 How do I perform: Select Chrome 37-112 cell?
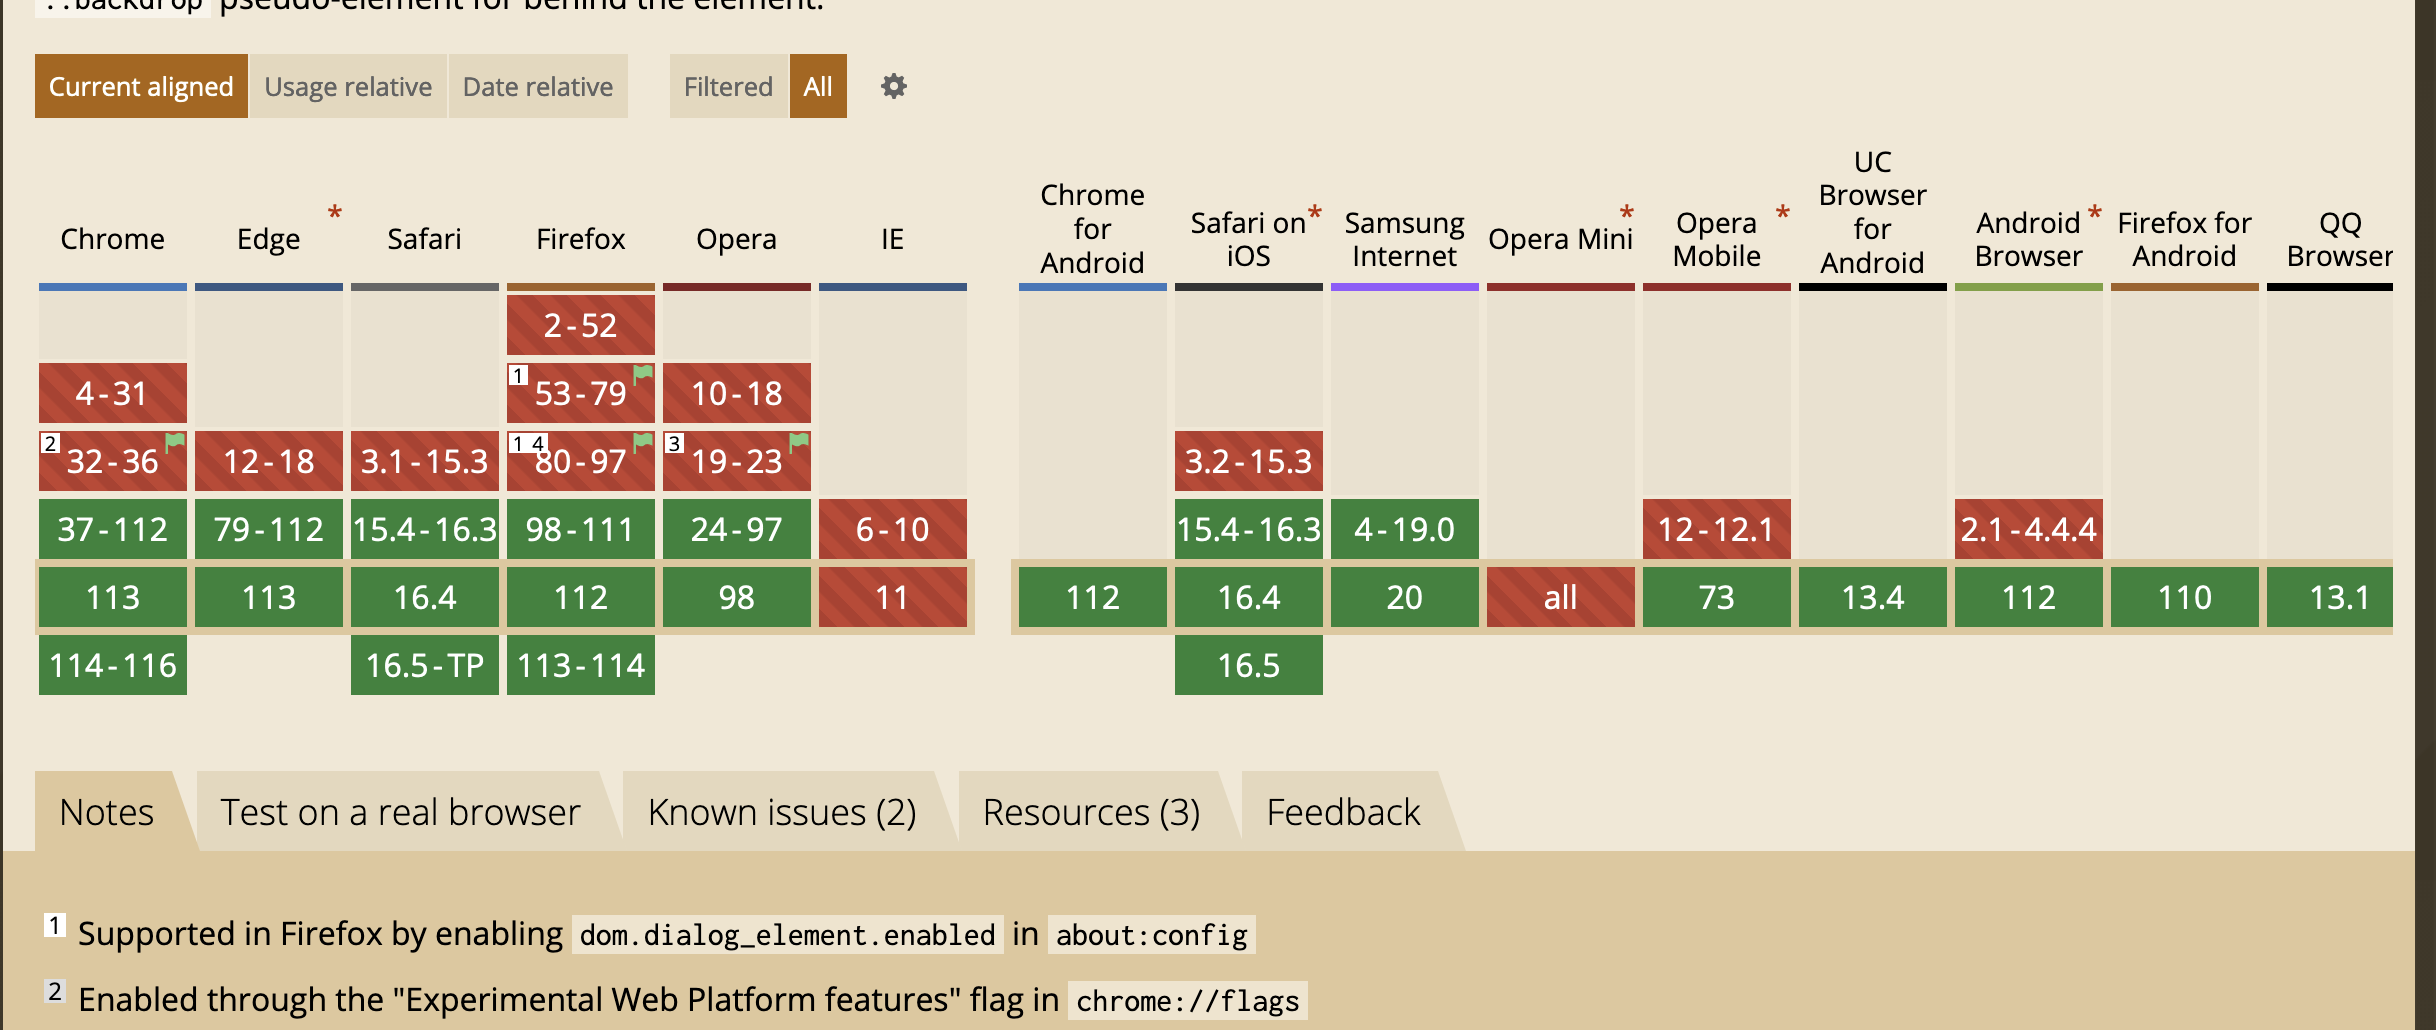[113, 529]
